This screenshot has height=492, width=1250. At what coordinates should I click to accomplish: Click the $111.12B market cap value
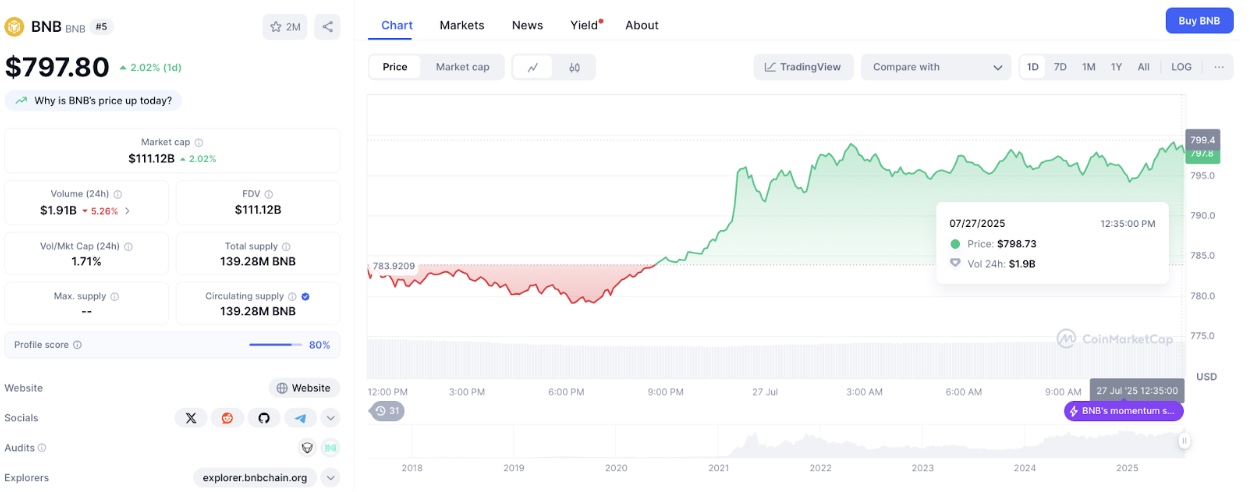pyautogui.click(x=152, y=159)
